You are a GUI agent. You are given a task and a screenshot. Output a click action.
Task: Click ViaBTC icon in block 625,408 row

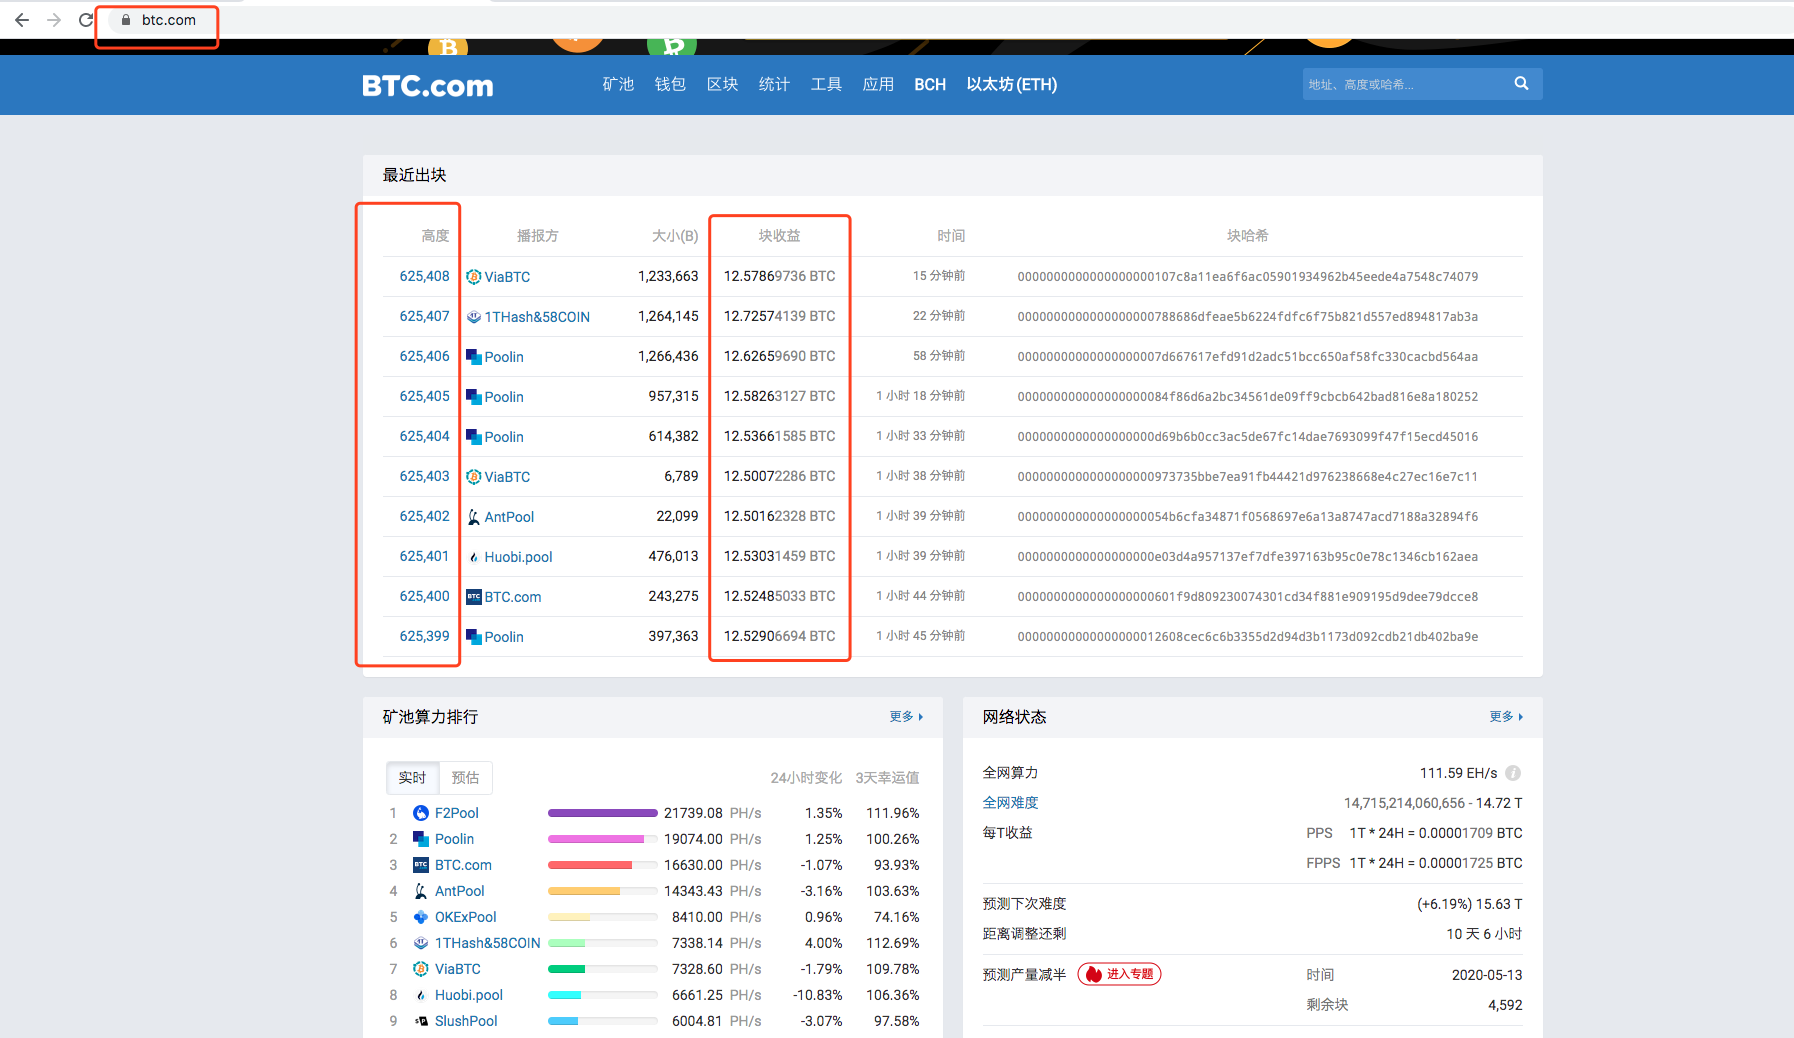coord(474,277)
